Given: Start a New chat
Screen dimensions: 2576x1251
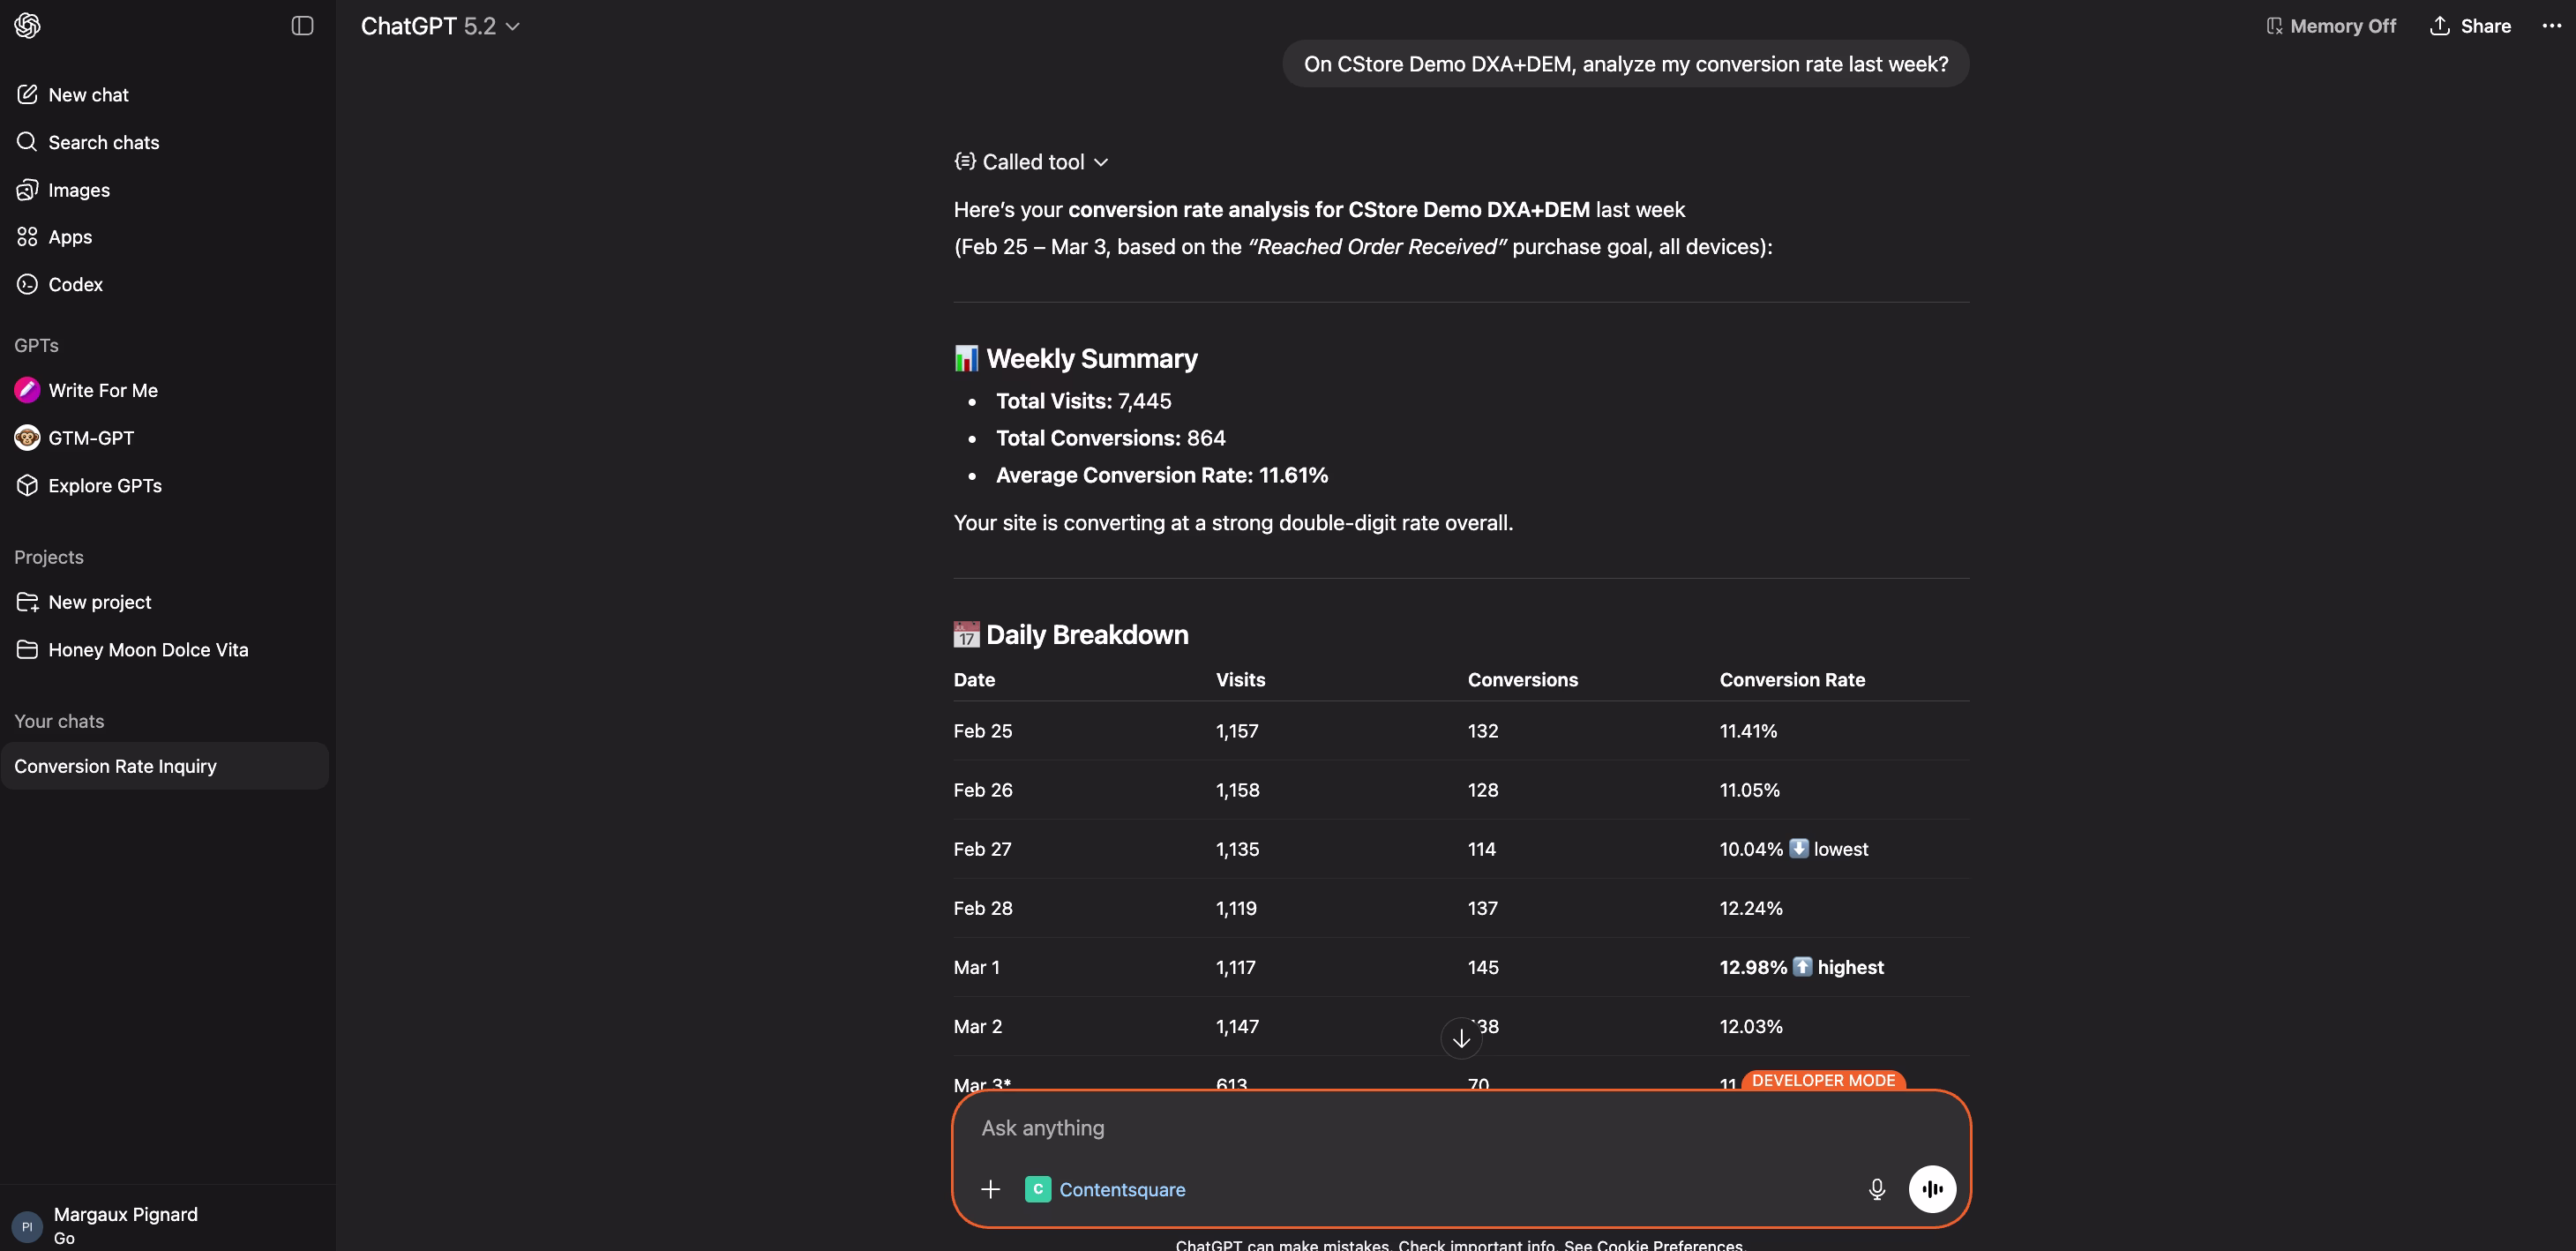Looking at the screenshot, I should 88,95.
